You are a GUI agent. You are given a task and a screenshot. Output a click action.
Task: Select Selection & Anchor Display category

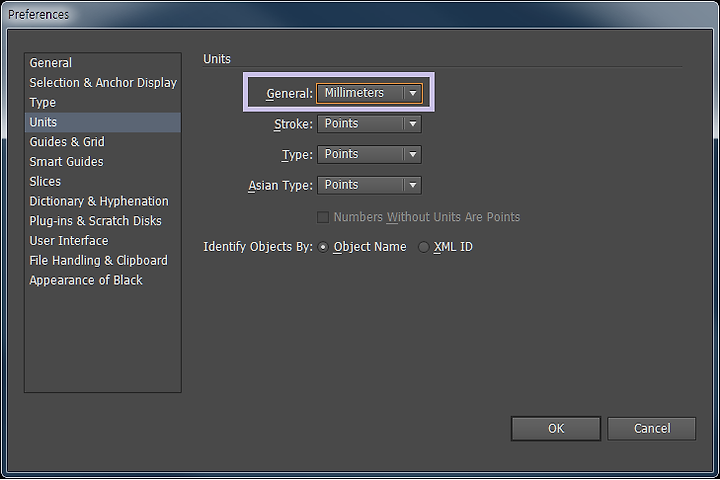[103, 83]
